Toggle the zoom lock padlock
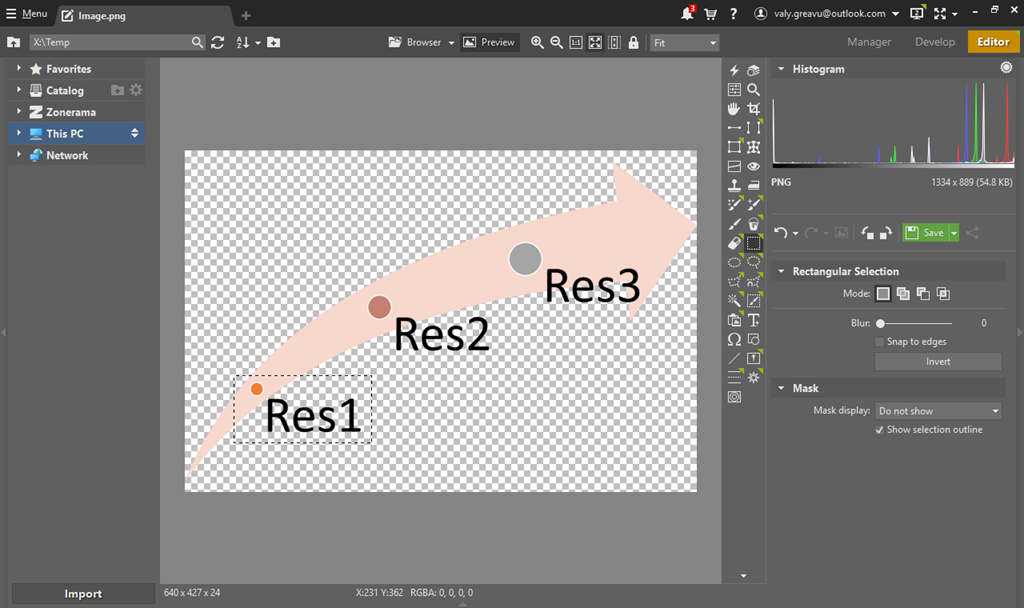1024x608 pixels. click(x=634, y=43)
